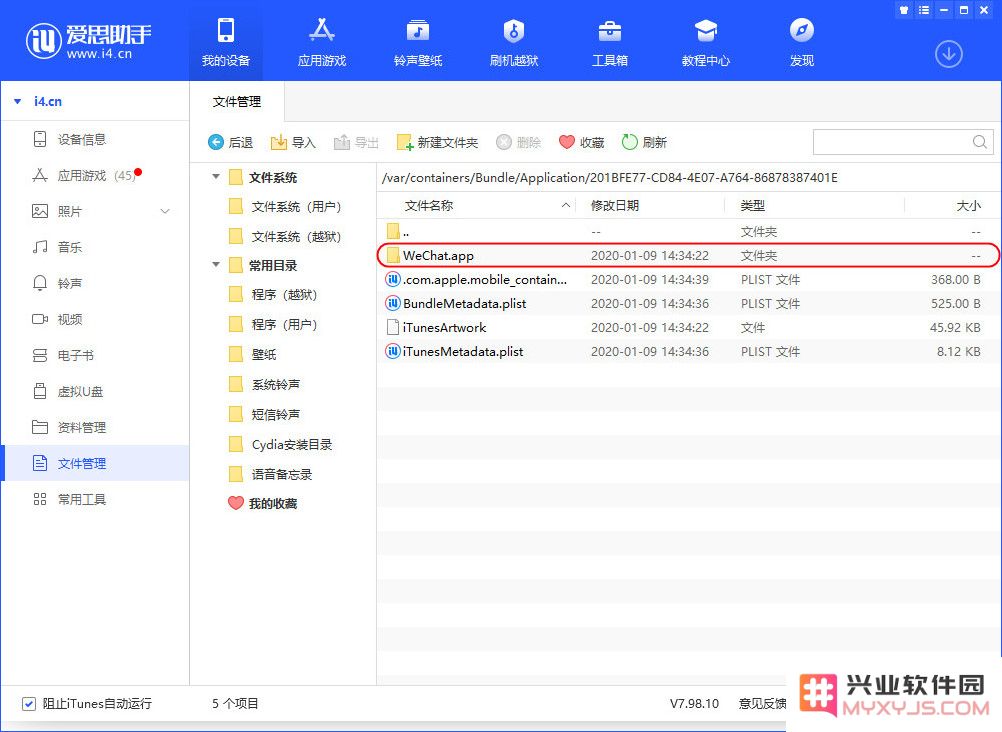Click the 删除 delete button

tap(519, 142)
